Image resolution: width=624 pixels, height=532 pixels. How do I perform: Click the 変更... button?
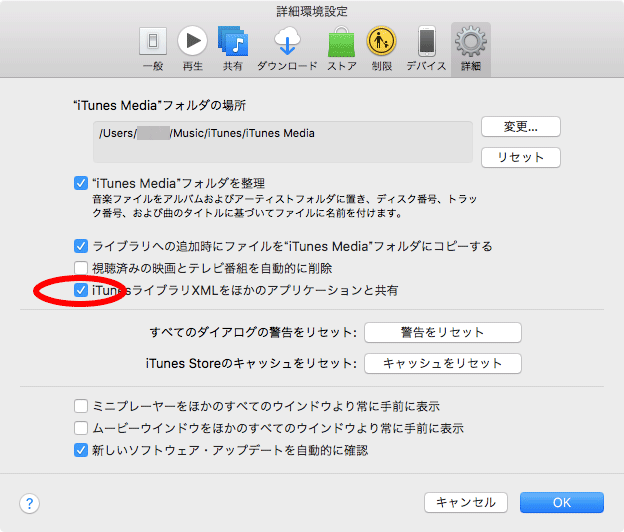(521, 127)
